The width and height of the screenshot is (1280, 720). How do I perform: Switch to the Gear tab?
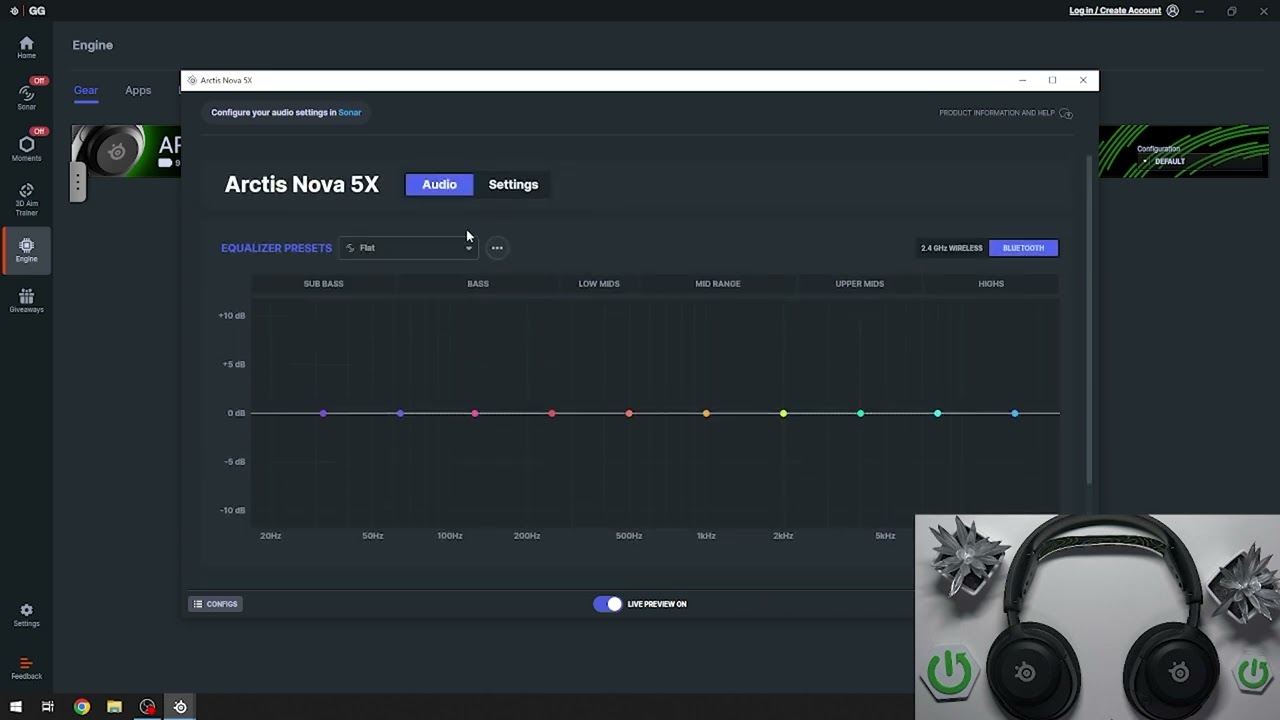coord(86,90)
